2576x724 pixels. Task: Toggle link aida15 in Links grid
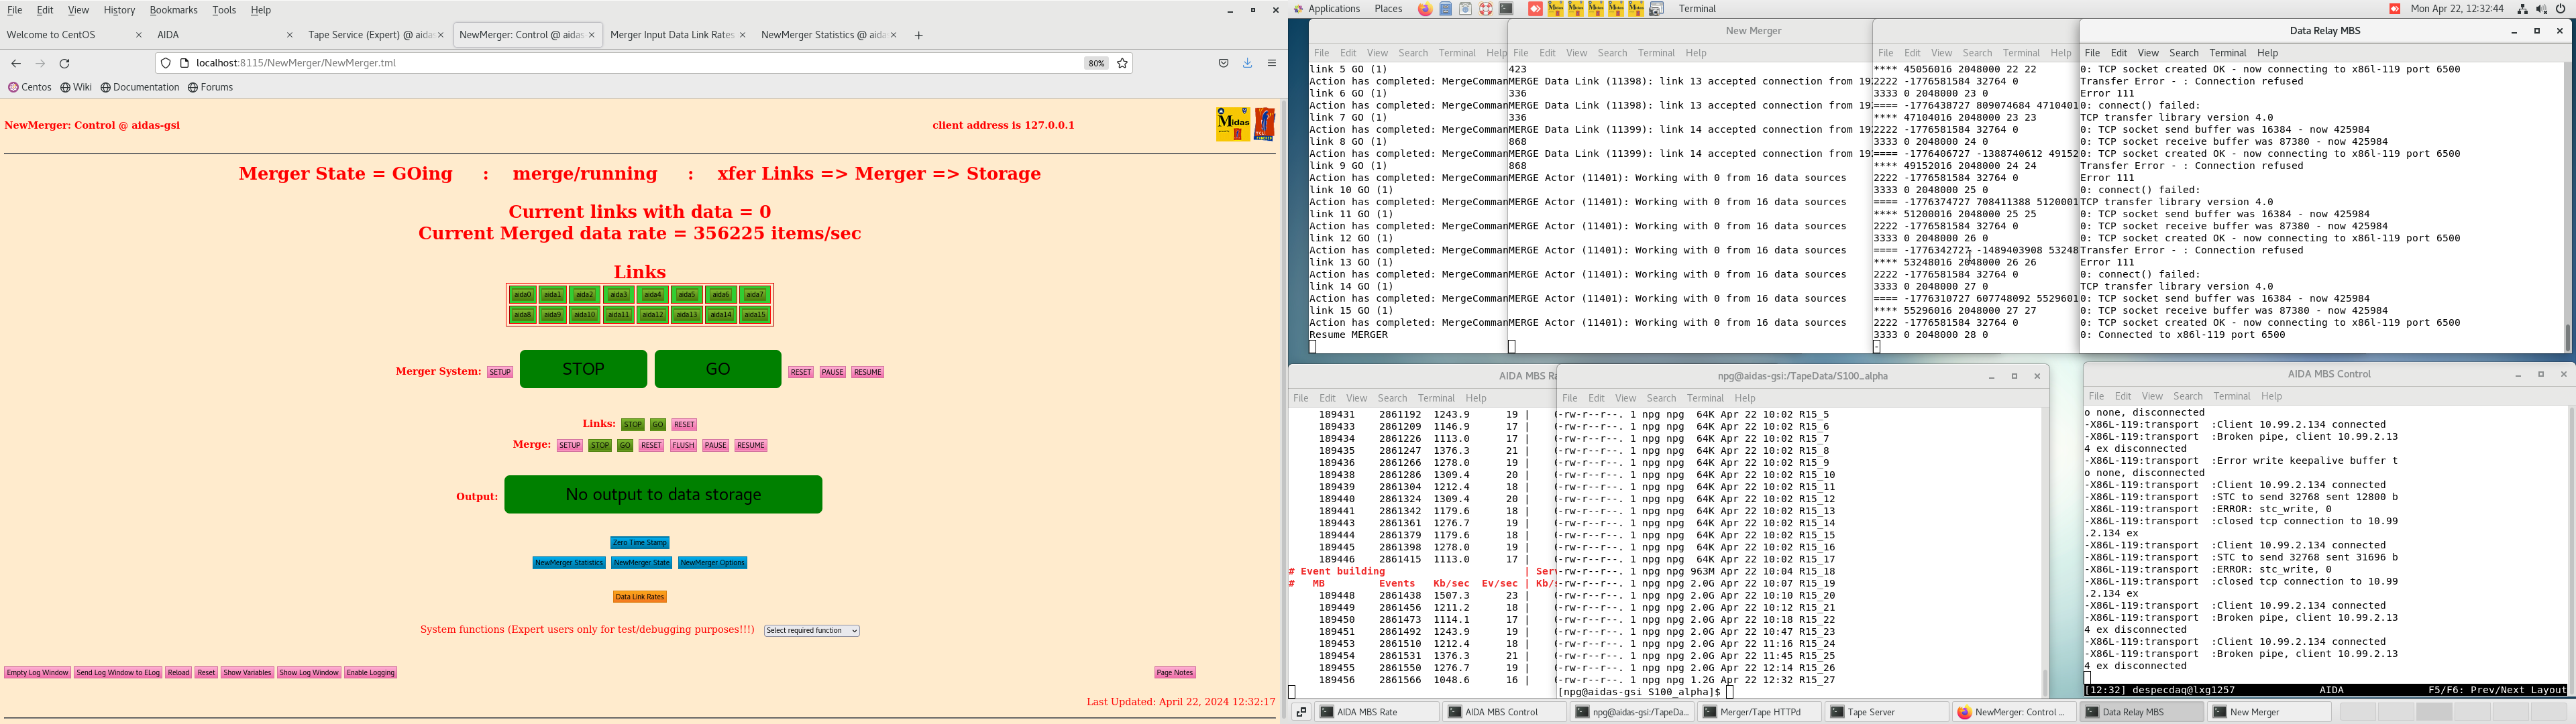[x=755, y=315]
